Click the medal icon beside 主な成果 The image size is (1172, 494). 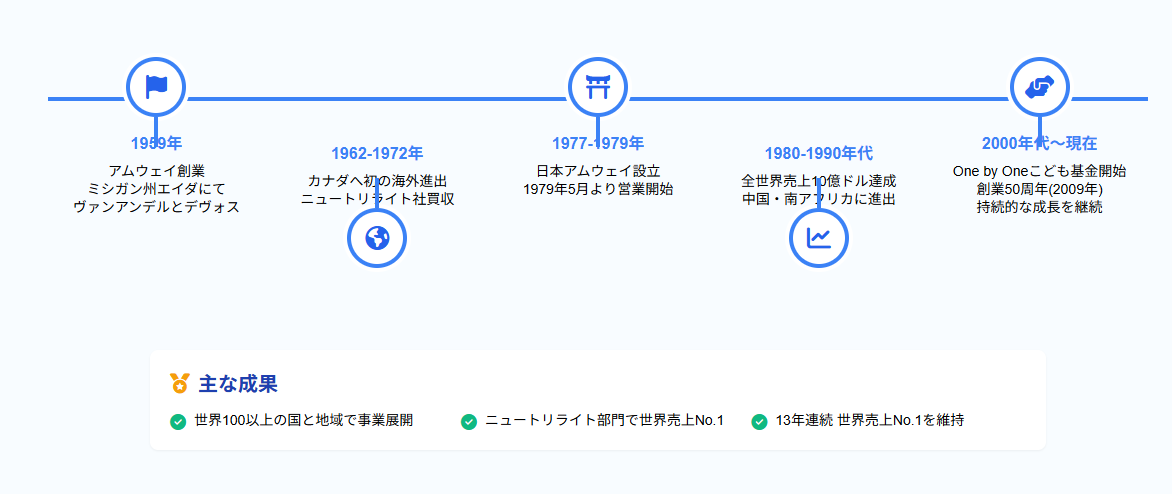tap(180, 383)
